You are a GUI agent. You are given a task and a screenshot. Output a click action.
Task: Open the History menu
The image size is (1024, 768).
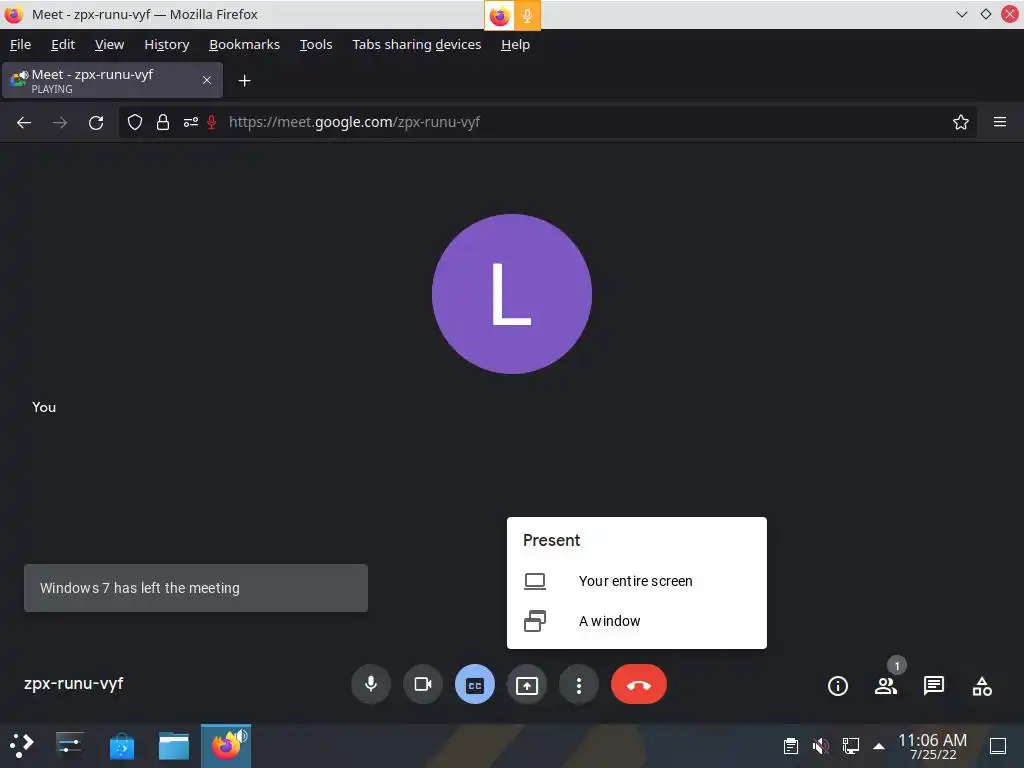[x=167, y=44]
